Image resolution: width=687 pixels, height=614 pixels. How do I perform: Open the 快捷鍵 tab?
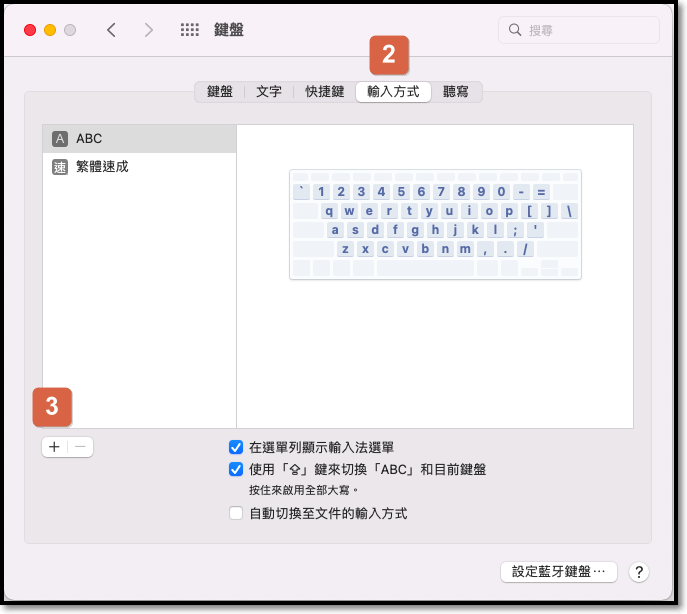tap(325, 92)
